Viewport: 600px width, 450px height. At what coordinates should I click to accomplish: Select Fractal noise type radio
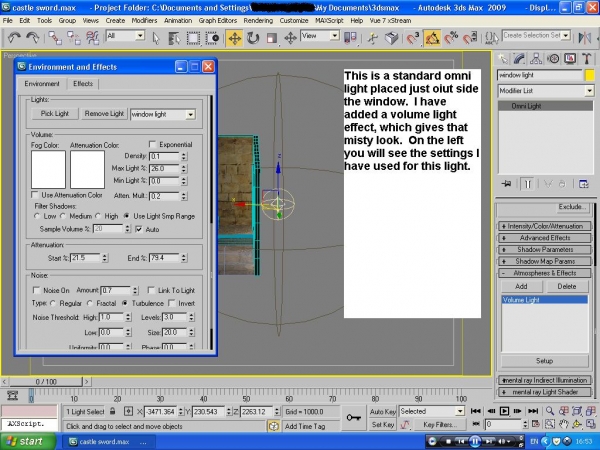click(x=90, y=303)
